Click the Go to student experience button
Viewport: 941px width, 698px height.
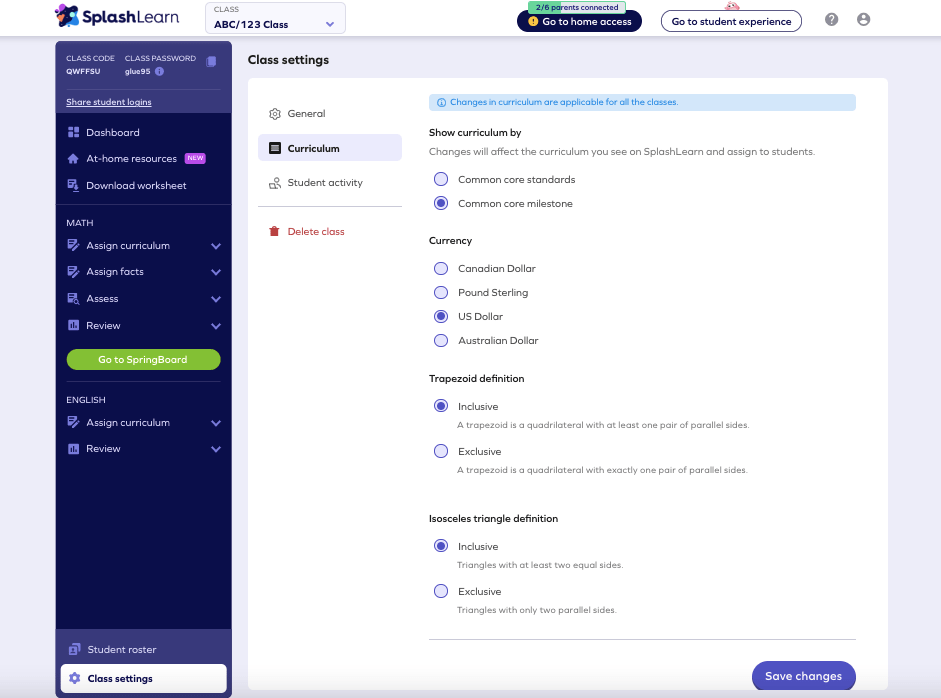click(x=731, y=21)
